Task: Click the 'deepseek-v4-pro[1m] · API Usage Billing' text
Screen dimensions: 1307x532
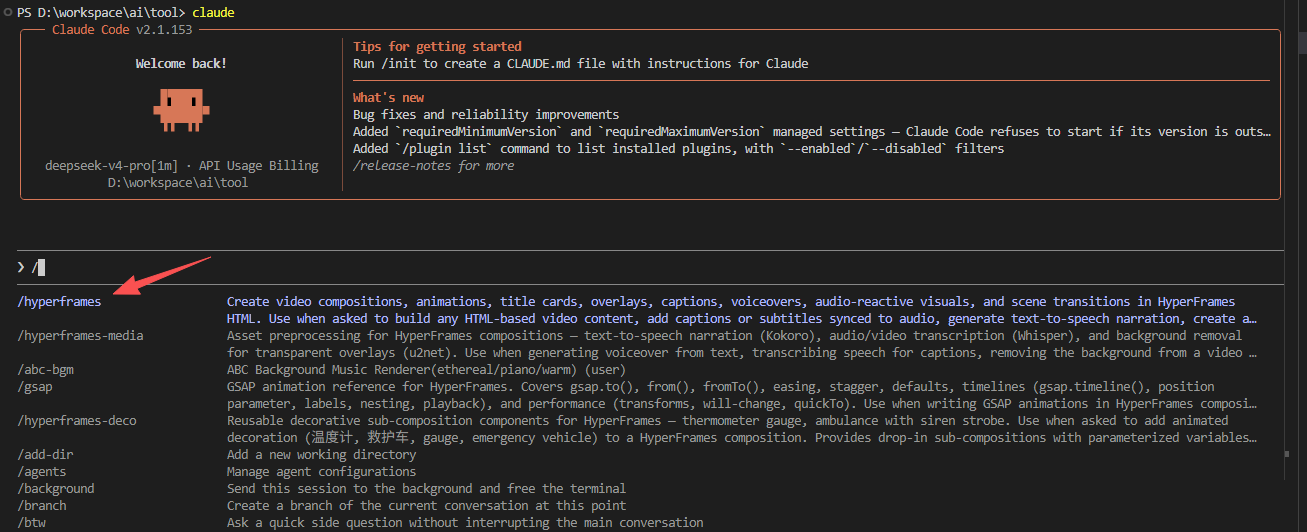Action: click(x=181, y=165)
